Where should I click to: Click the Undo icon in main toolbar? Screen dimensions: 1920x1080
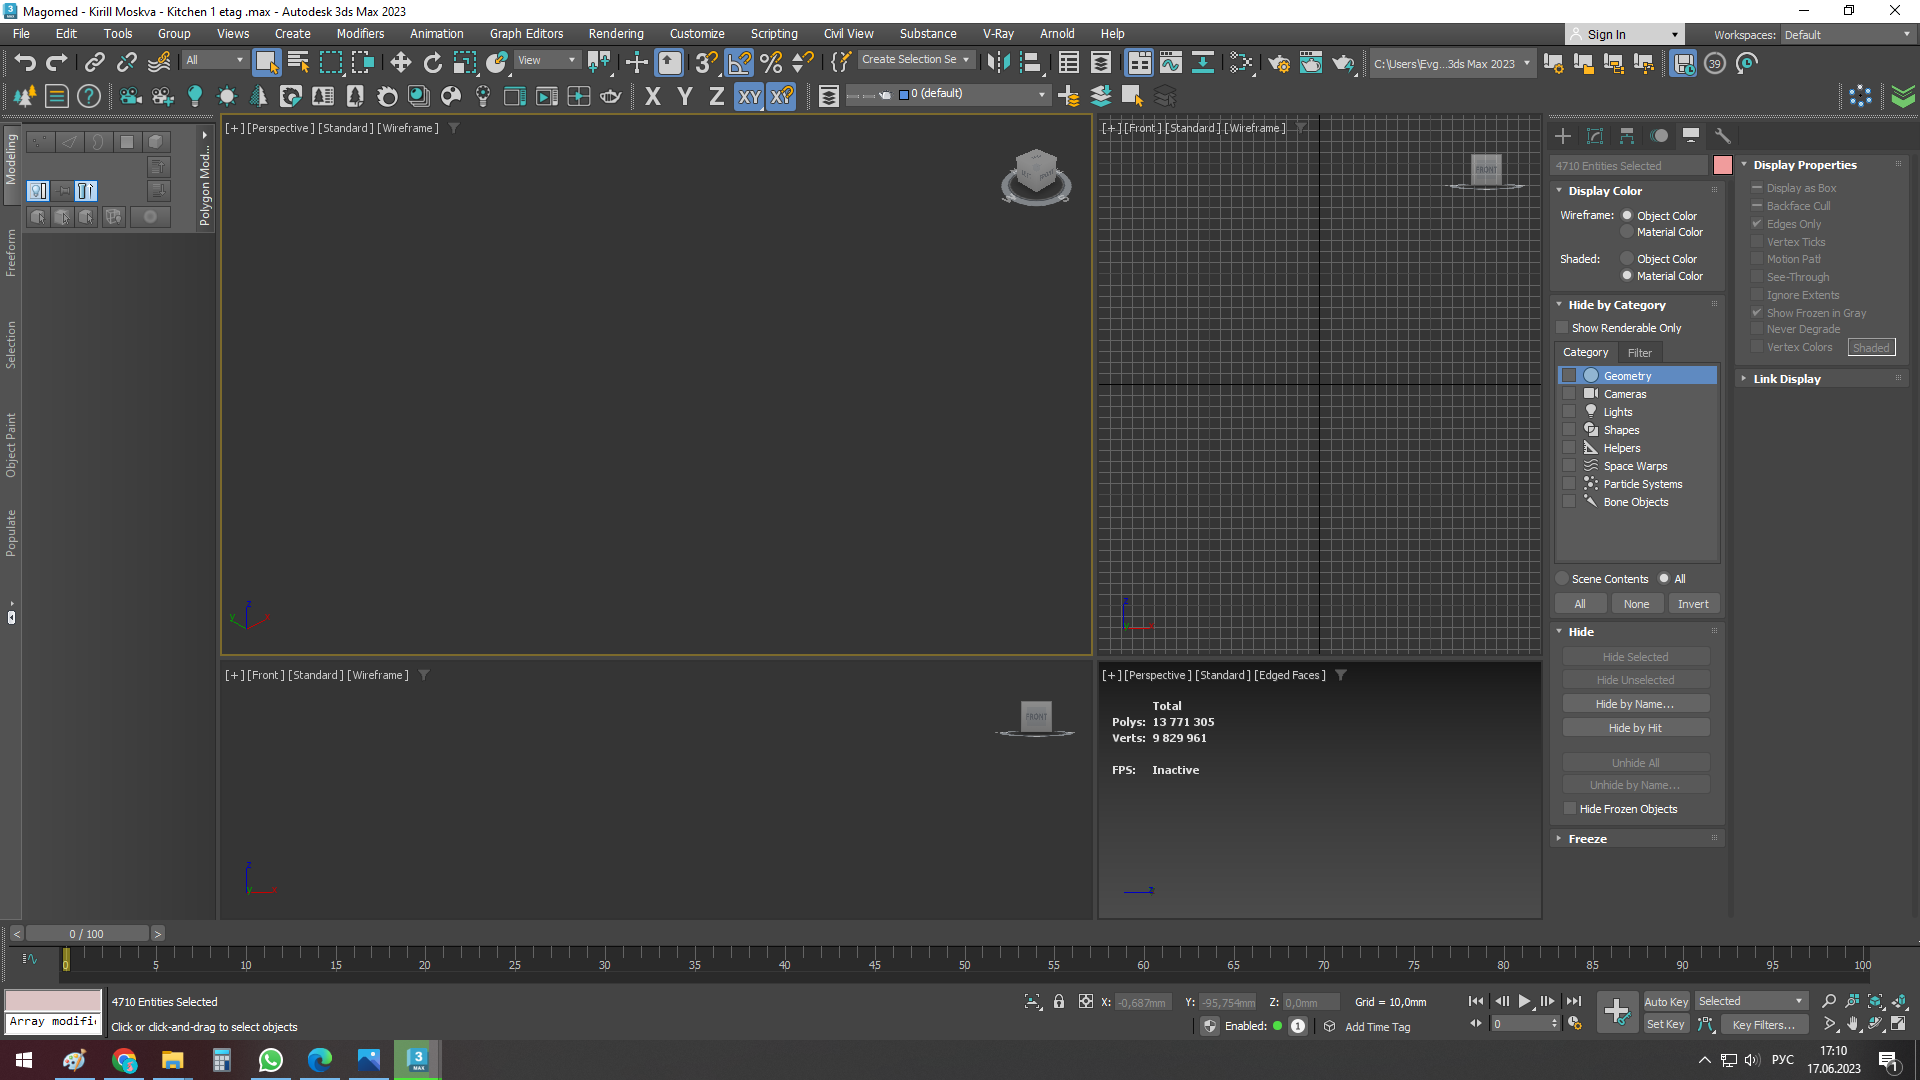(x=25, y=63)
